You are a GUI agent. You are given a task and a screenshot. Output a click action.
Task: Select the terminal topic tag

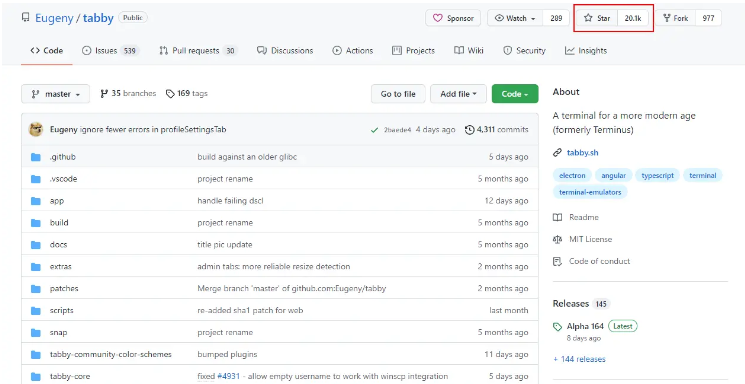pos(703,175)
